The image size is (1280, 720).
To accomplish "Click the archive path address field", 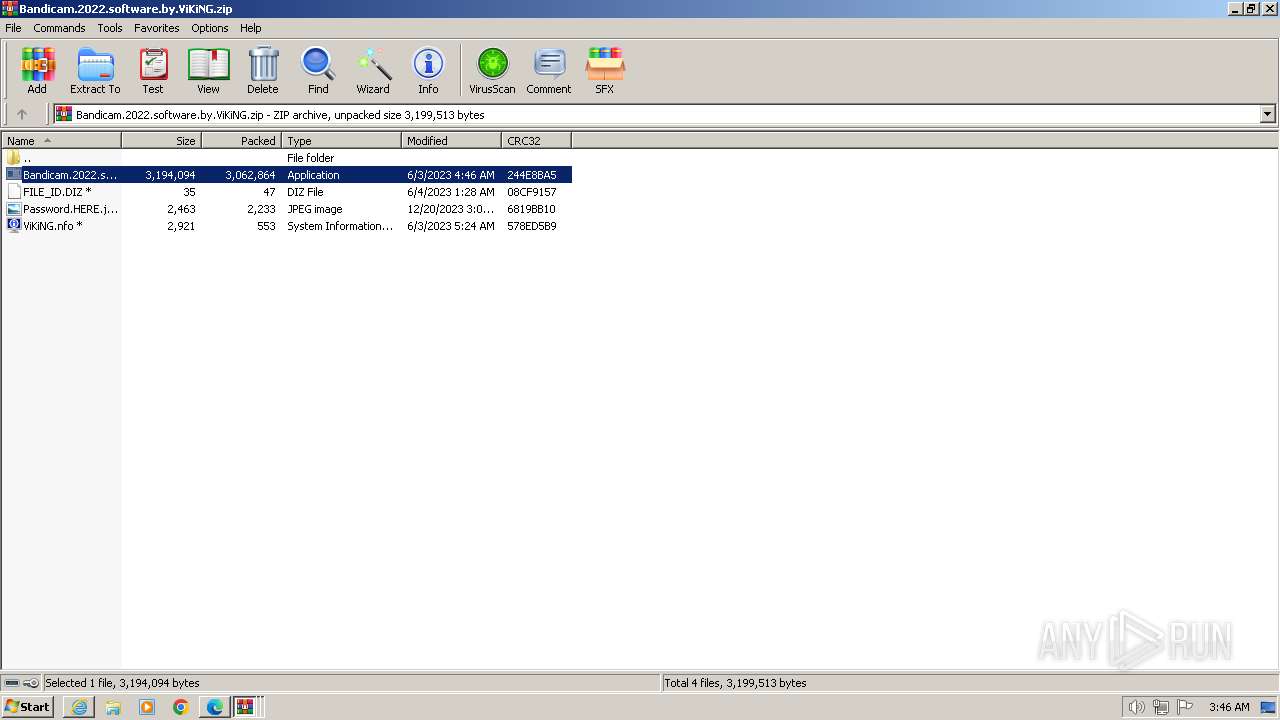I will point(657,114).
